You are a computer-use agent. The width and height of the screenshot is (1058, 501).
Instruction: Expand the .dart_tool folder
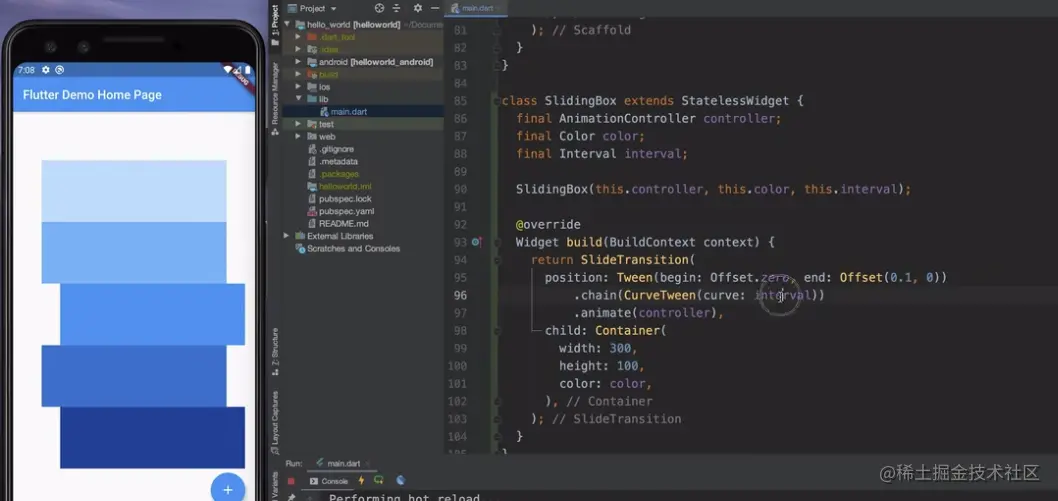click(x=298, y=36)
